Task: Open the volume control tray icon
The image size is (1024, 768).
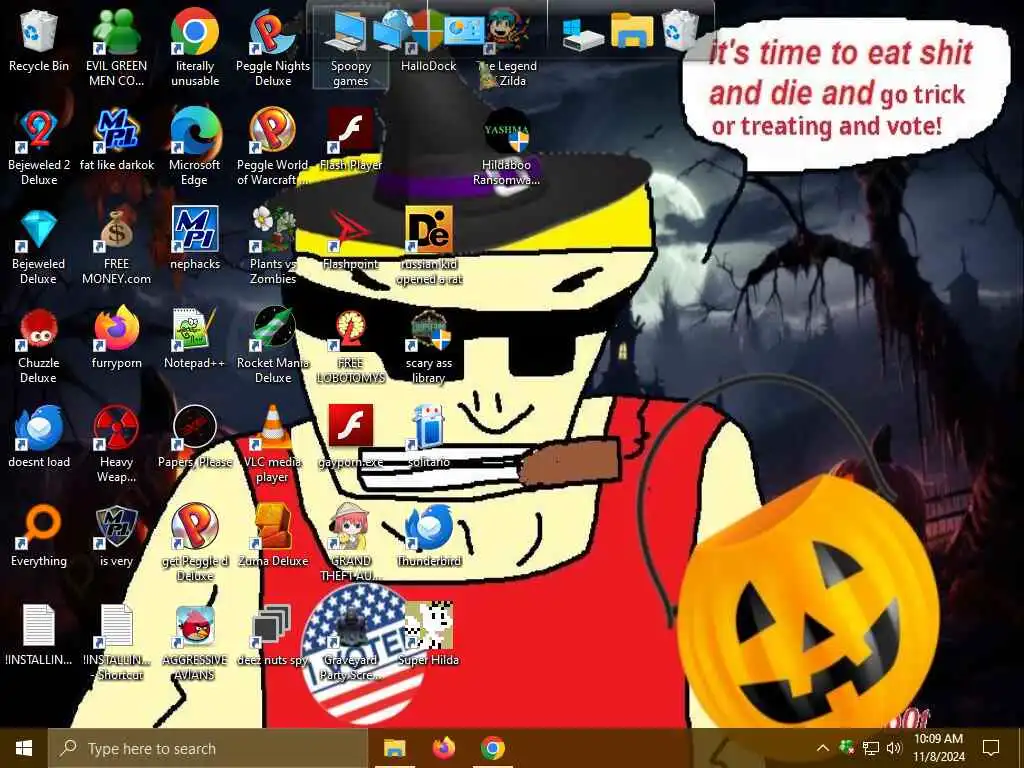Action: (x=894, y=748)
